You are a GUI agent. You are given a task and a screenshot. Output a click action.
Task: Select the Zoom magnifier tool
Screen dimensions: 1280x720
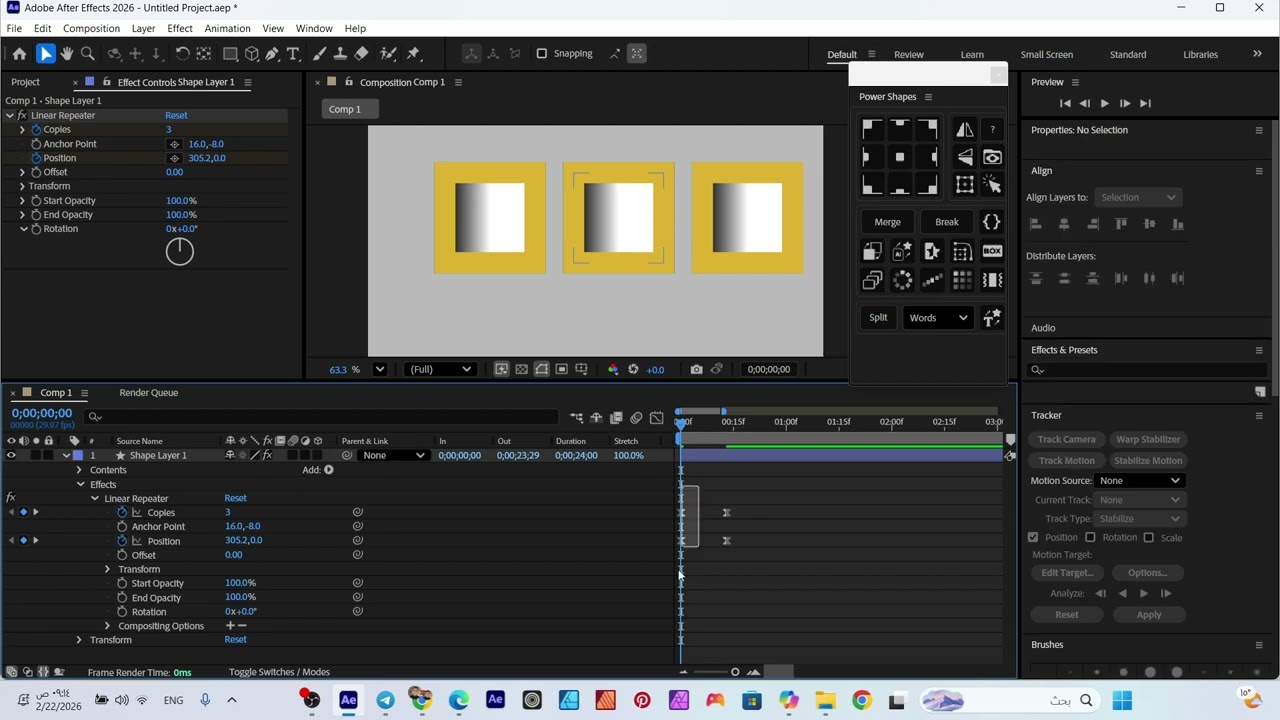pos(88,54)
